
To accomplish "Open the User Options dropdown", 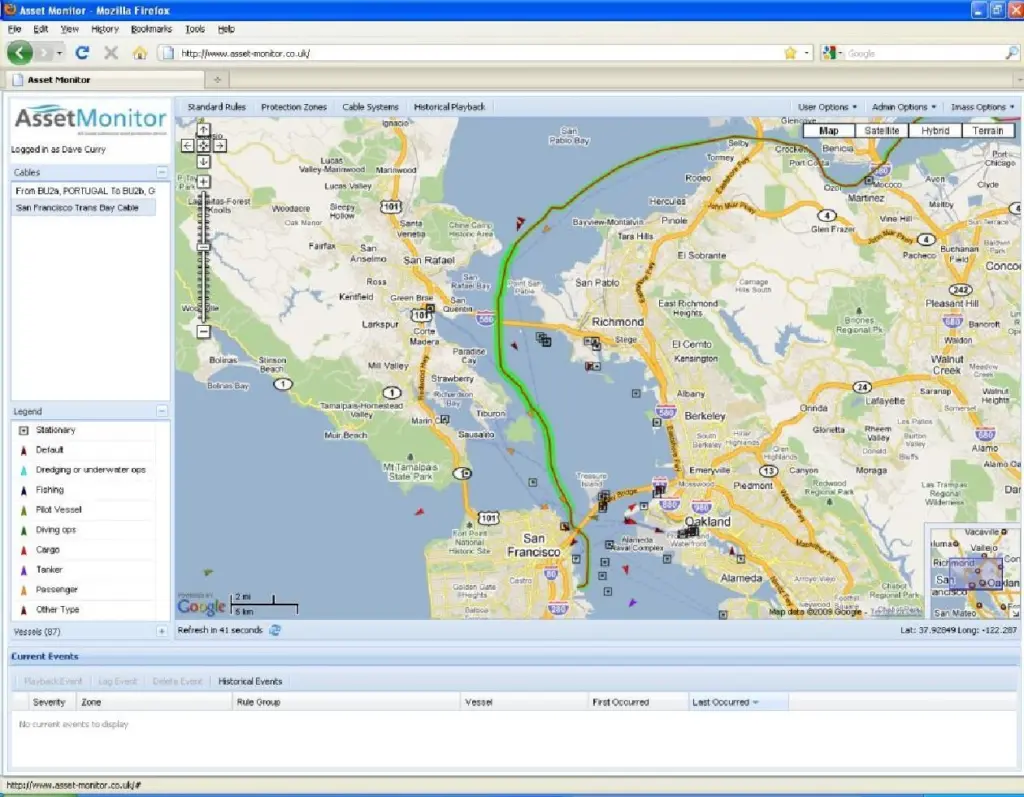I will coord(827,106).
